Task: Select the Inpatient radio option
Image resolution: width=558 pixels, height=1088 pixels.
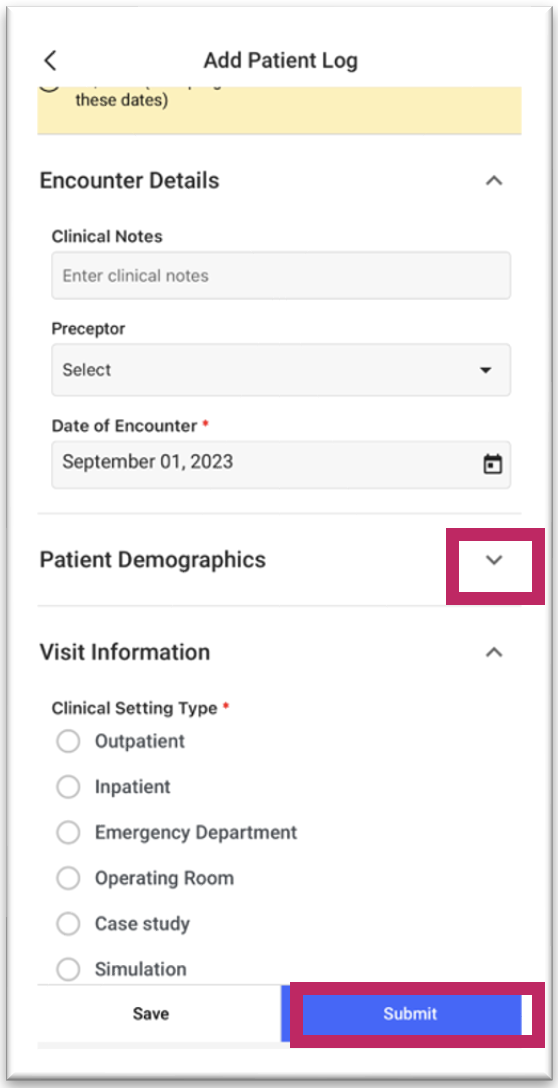Action: pyautogui.click(x=68, y=788)
